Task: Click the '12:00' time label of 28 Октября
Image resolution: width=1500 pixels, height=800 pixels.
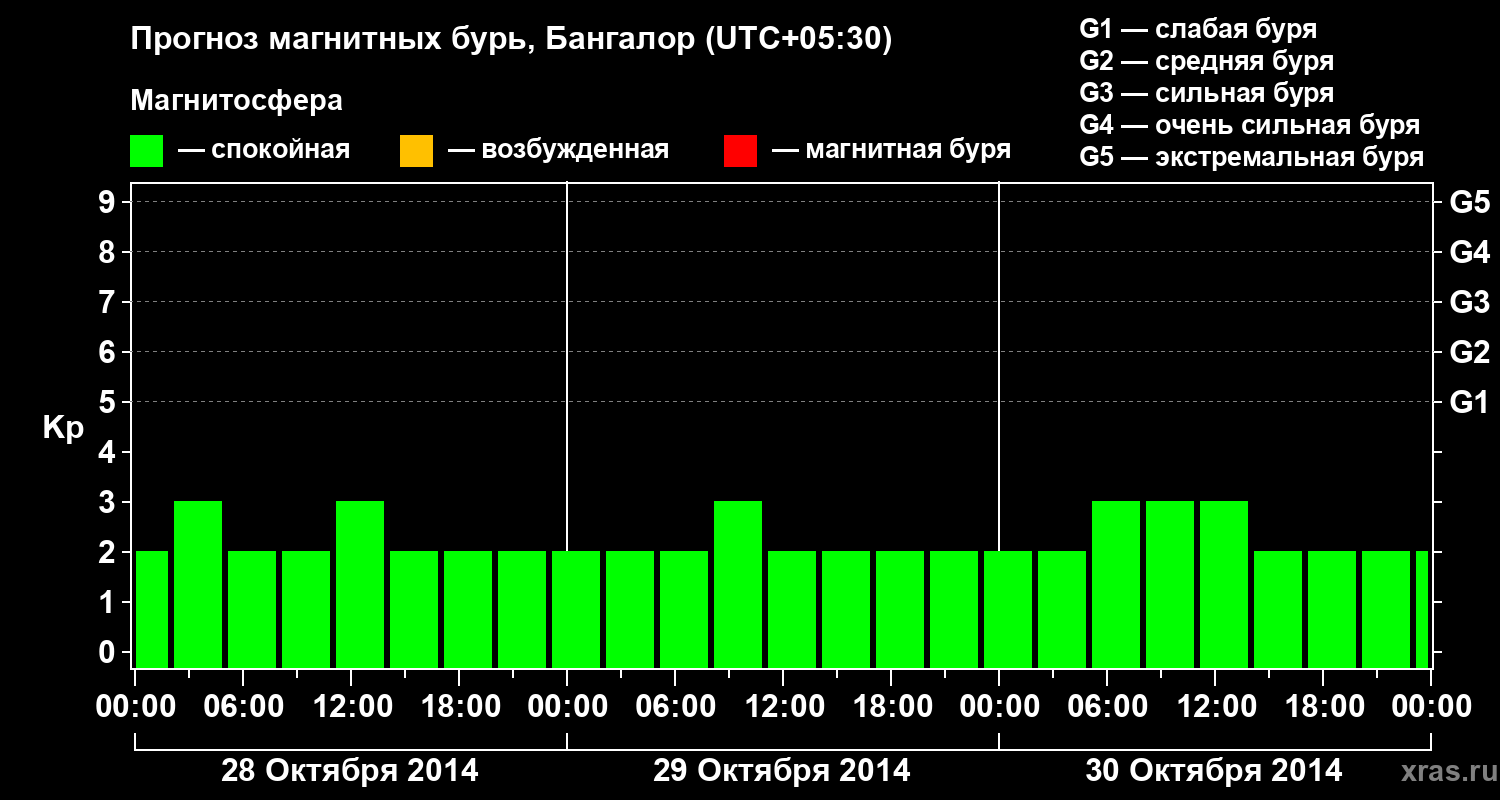Action: click(351, 706)
